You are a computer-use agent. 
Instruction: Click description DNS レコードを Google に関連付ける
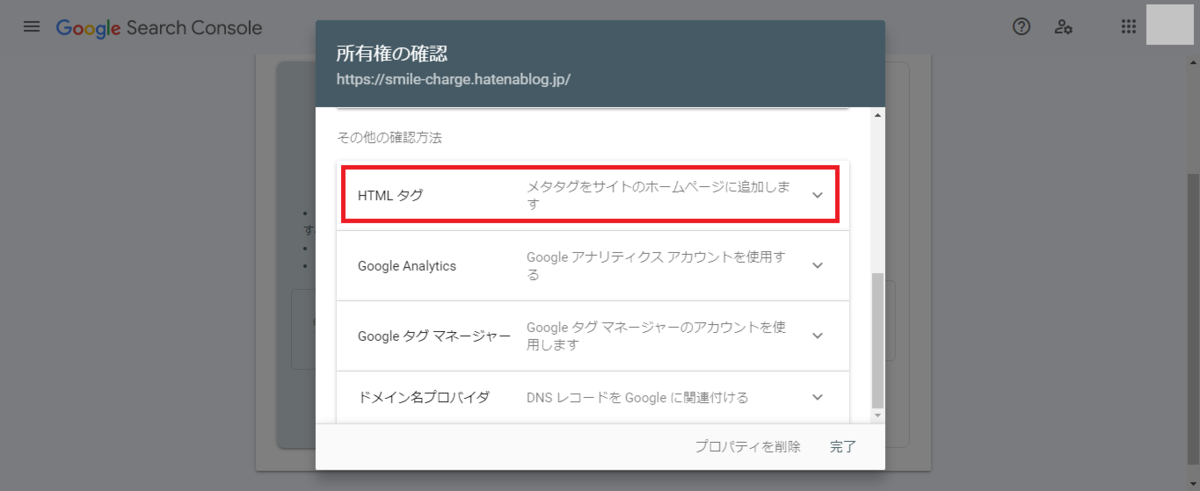[x=638, y=397]
